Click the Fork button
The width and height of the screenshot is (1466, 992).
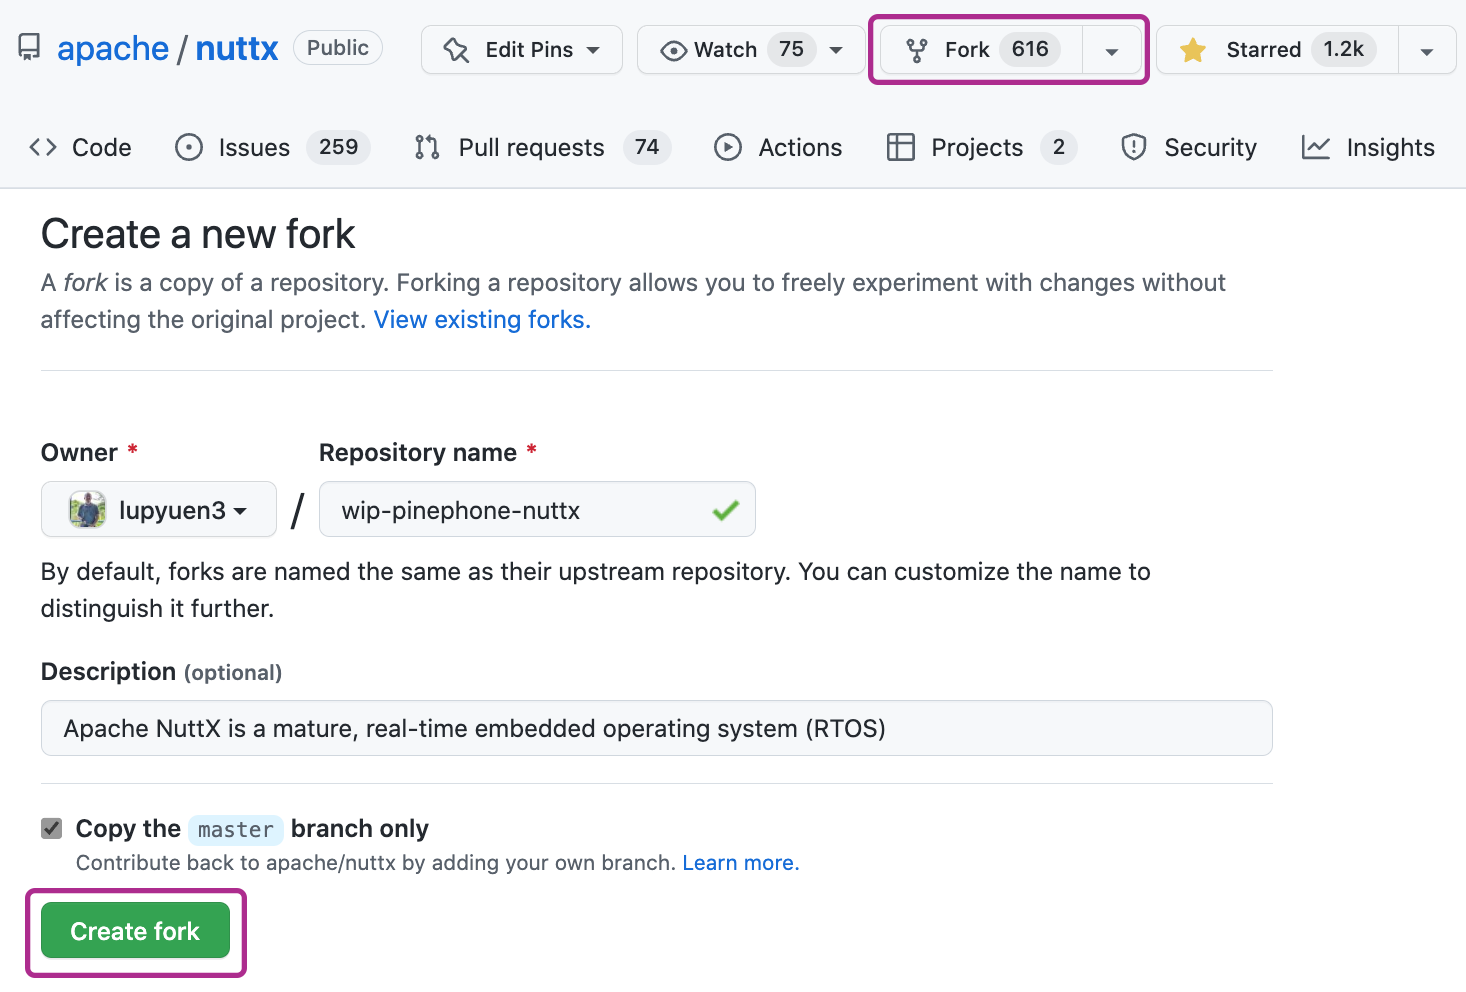coord(981,50)
